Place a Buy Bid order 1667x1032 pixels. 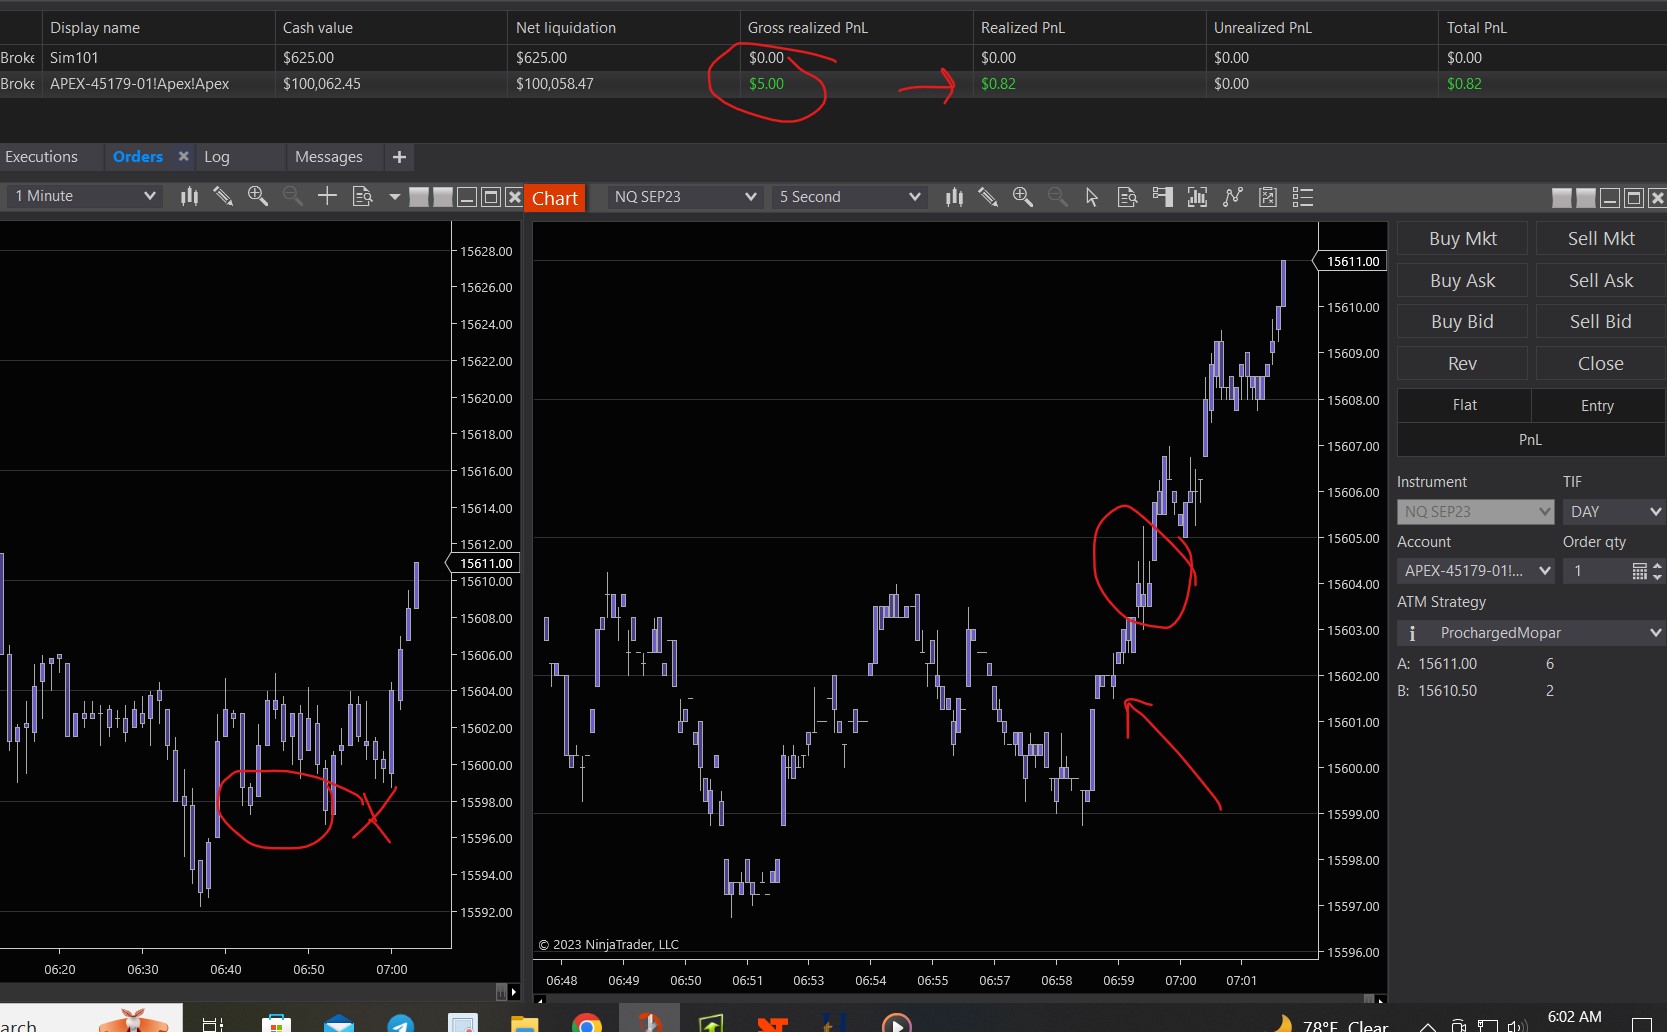[1462, 322]
